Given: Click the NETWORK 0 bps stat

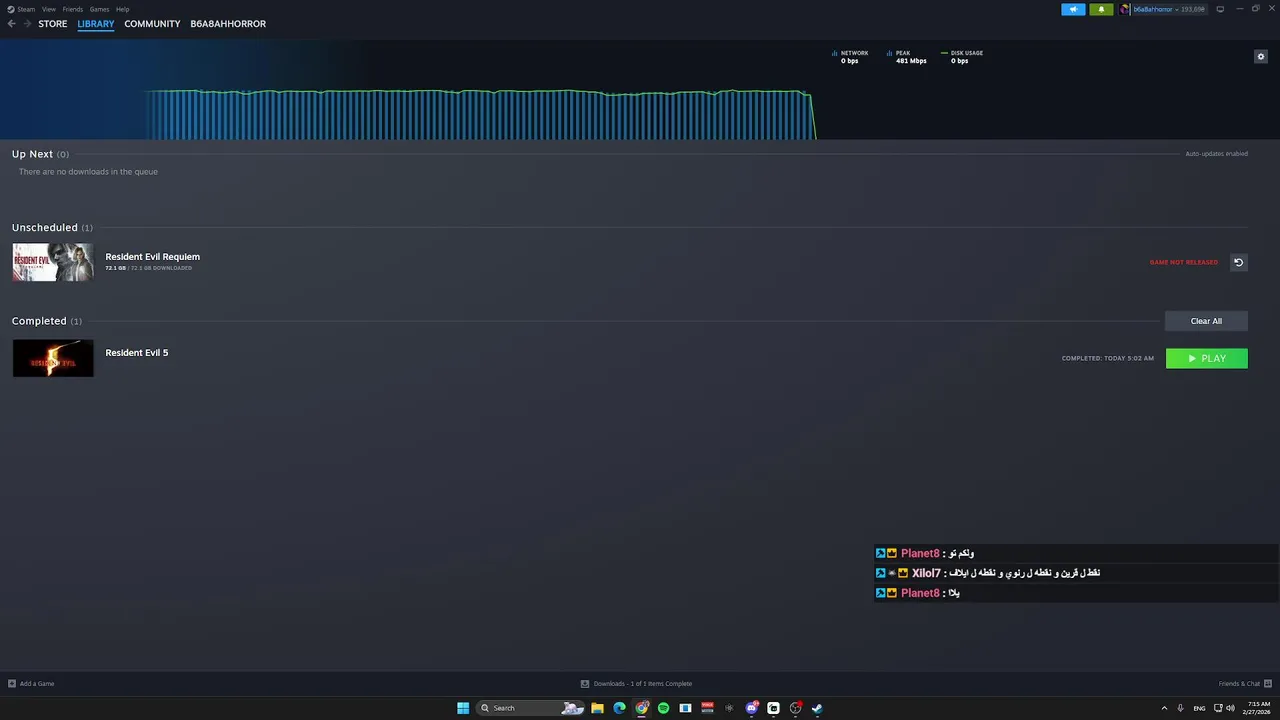Looking at the screenshot, I should click(x=850, y=57).
